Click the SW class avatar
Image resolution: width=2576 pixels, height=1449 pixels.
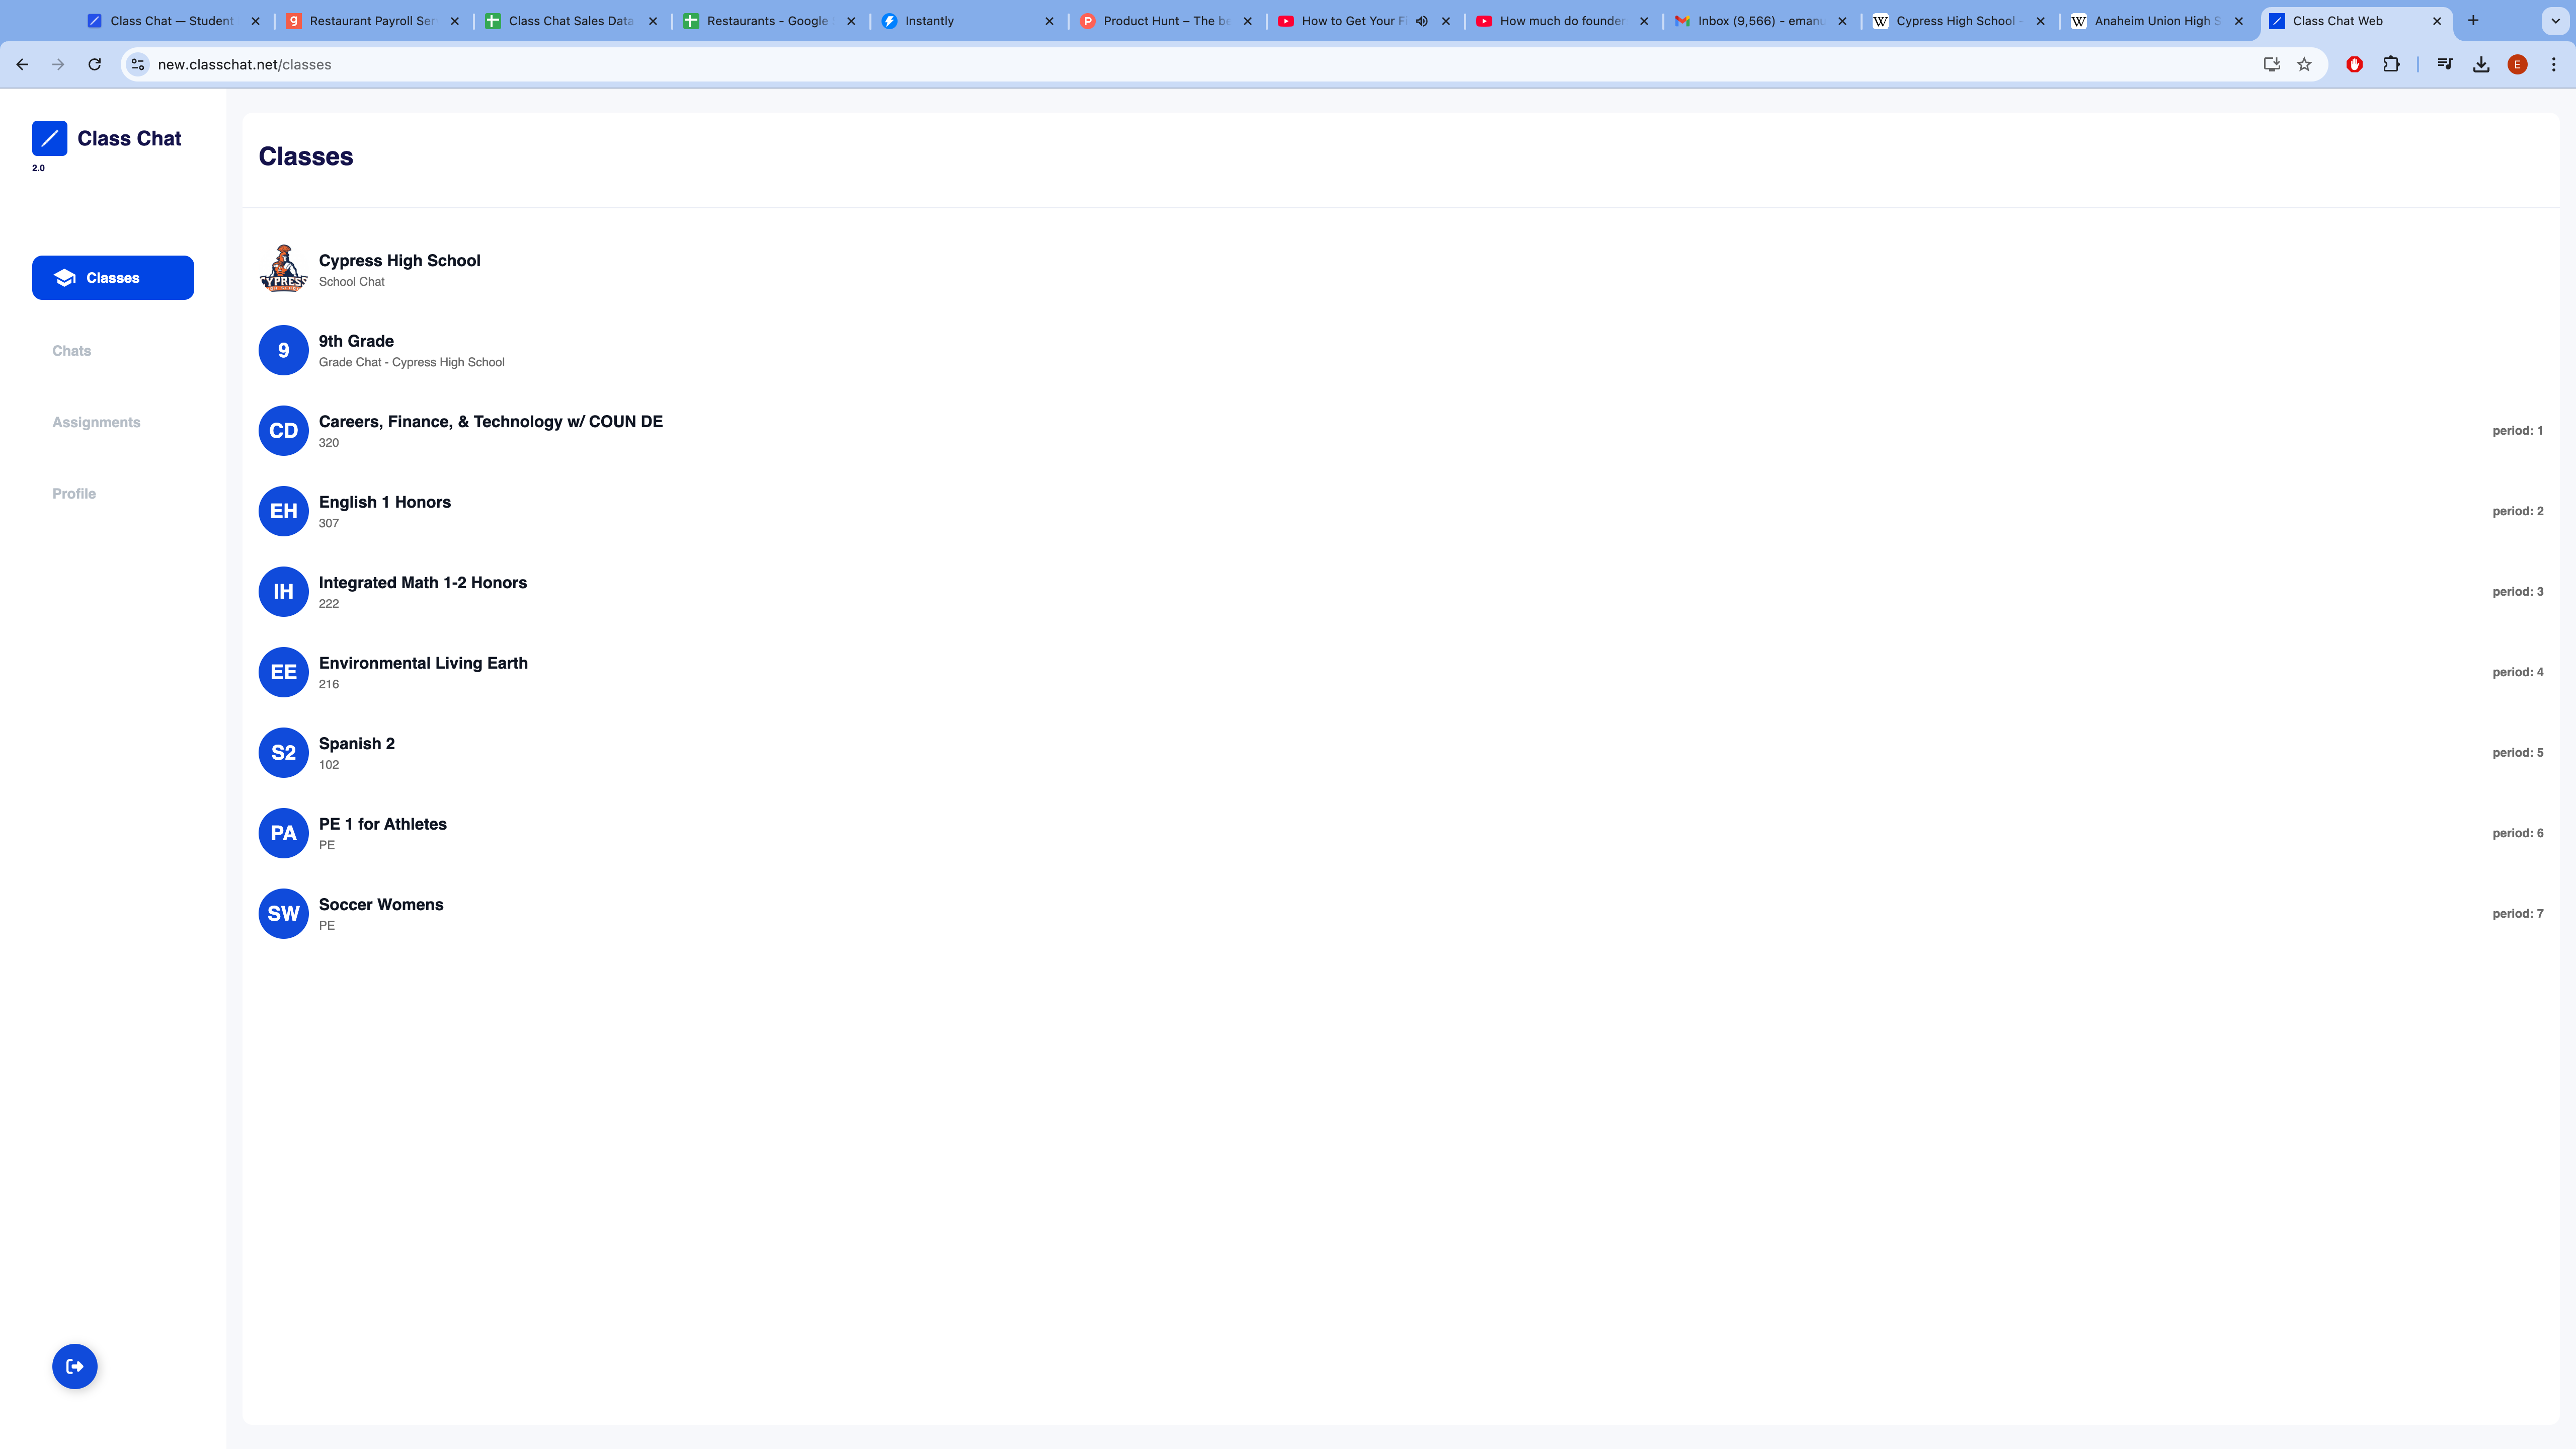[283, 913]
